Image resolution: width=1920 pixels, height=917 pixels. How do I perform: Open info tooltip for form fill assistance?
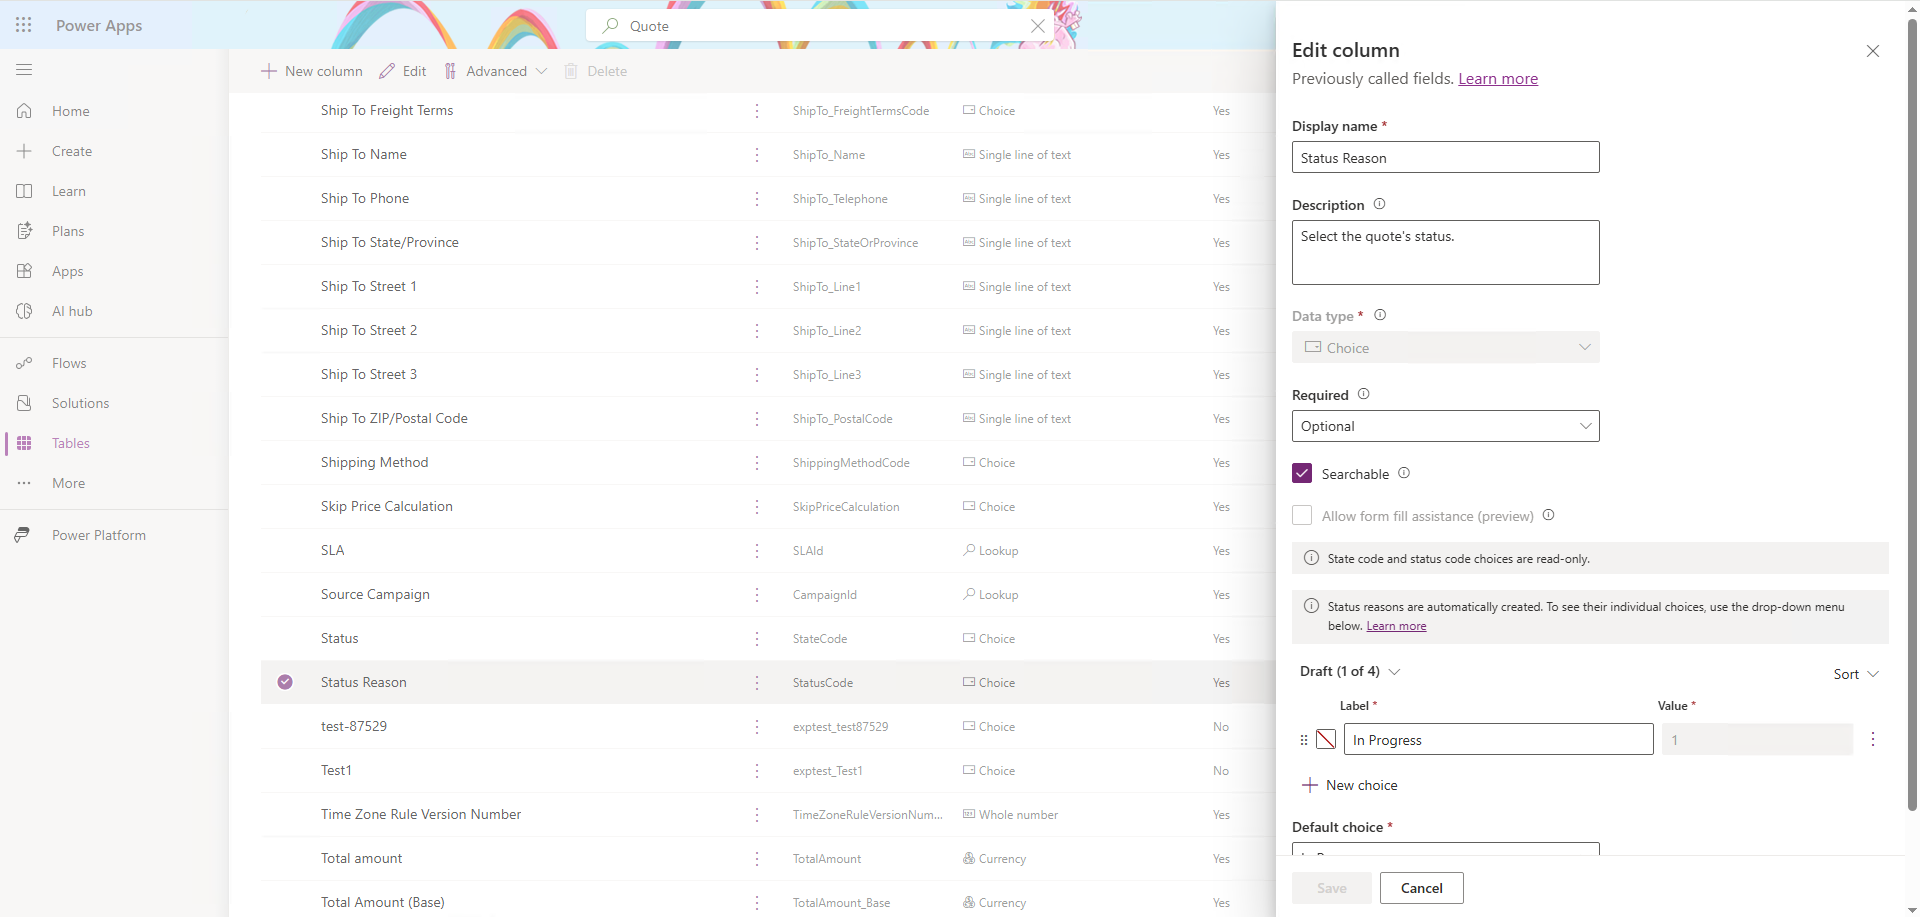point(1548,515)
